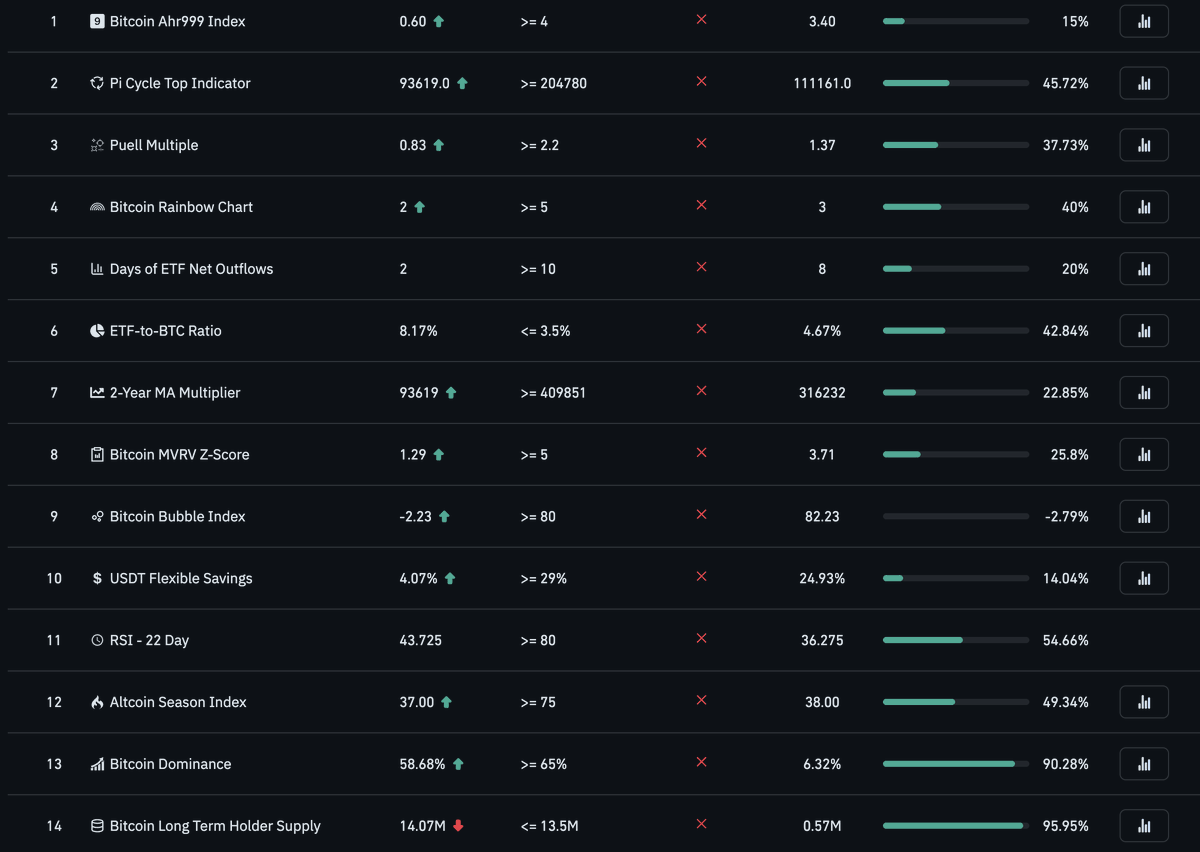Click the ETF Net Outflows bar icon
The image size is (1200, 852).
[x=97, y=269]
